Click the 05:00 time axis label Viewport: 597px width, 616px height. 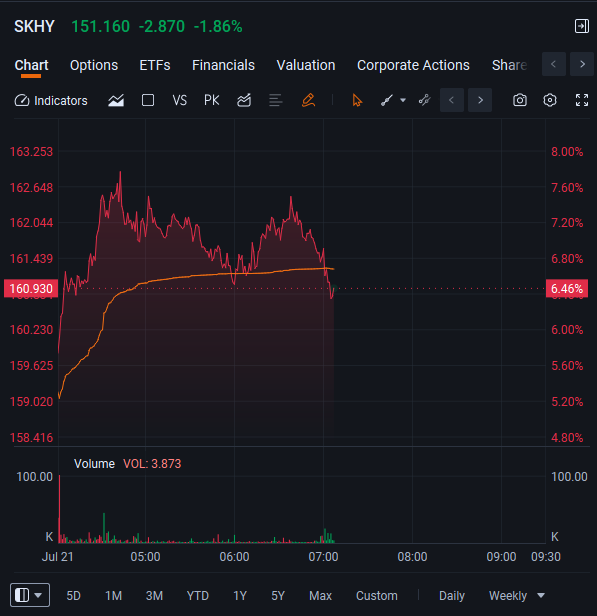(145, 557)
